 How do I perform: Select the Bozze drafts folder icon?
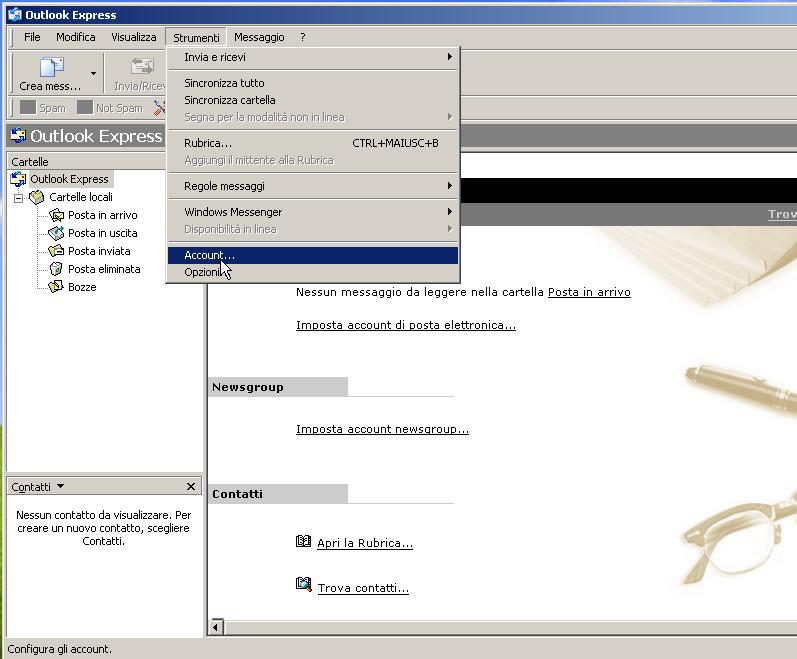57,287
